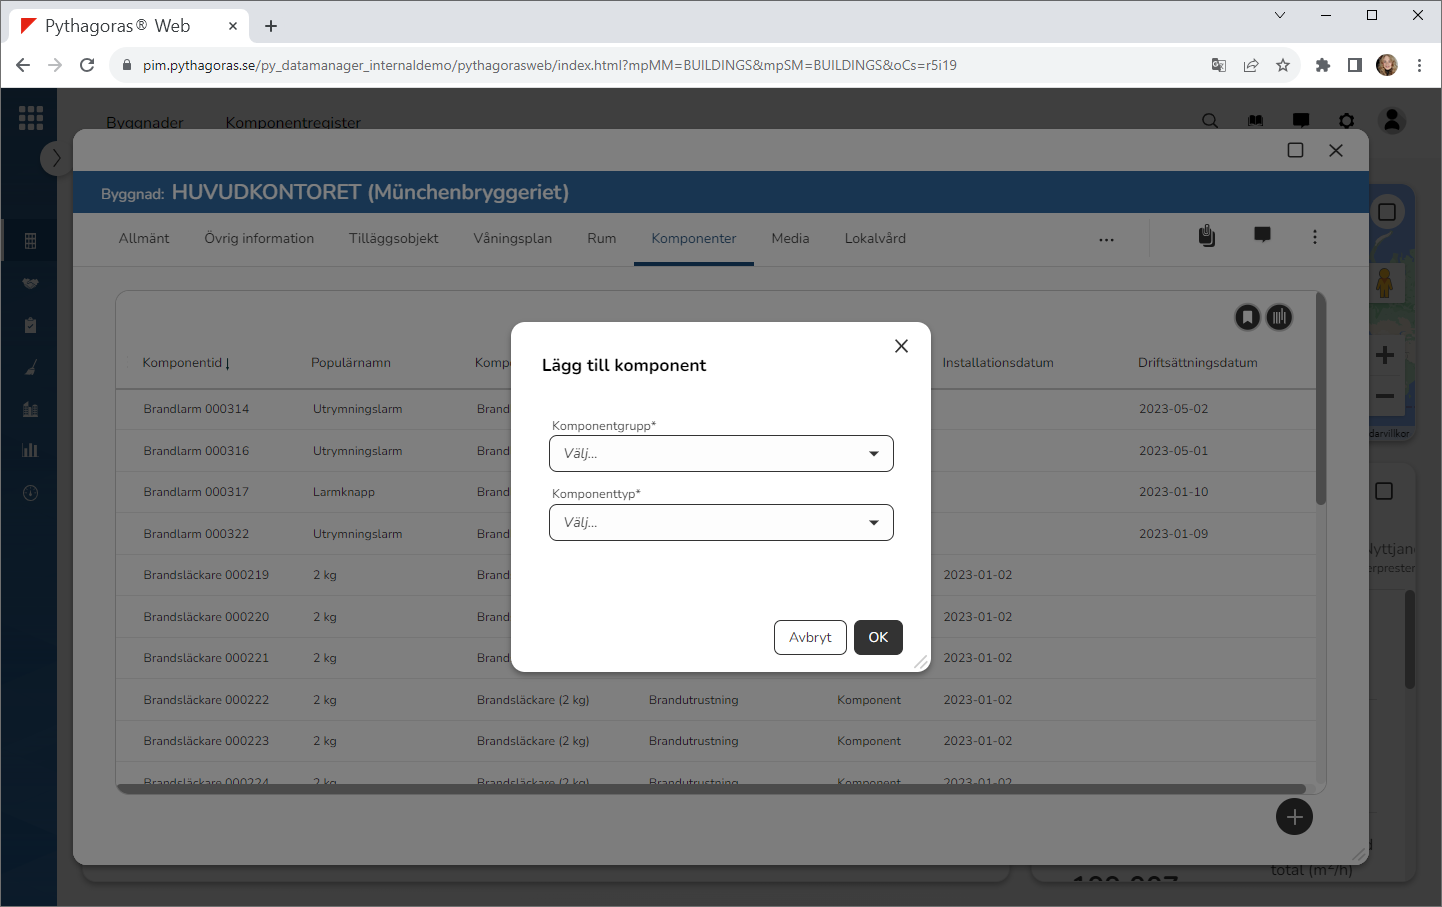Click the barcode icon above the table
The width and height of the screenshot is (1442, 907).
pos(1279,318)
